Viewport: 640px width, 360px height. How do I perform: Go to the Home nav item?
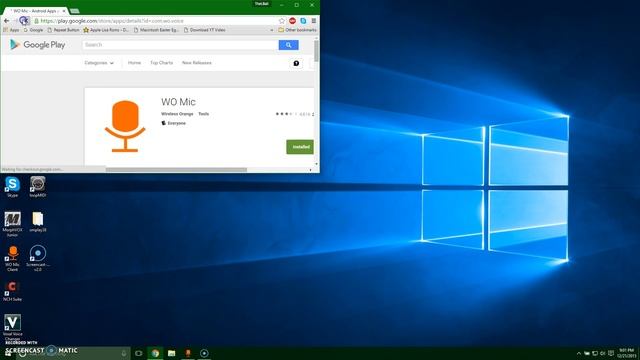(134, 63)
